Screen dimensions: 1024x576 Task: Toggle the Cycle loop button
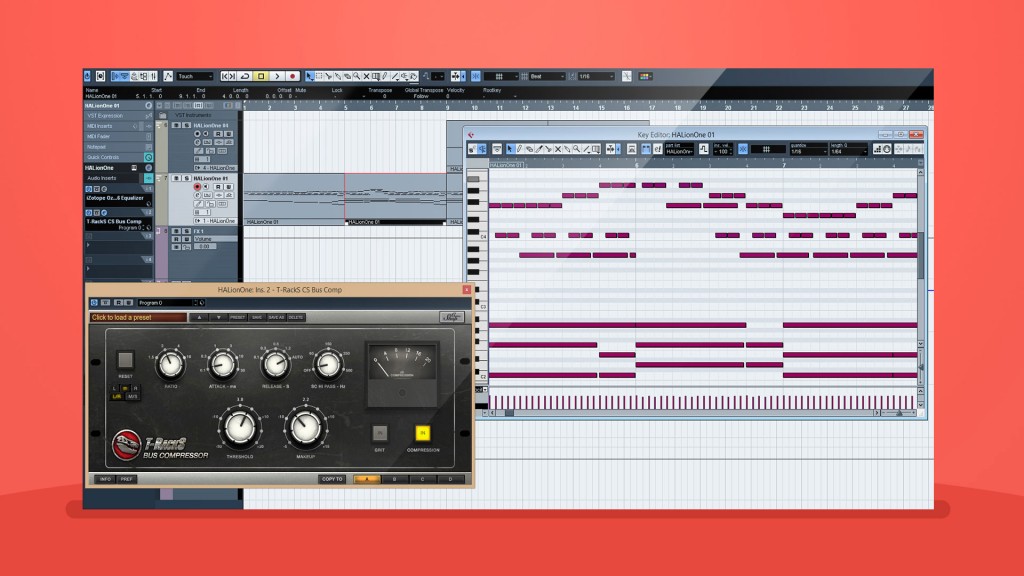point(245,76)
